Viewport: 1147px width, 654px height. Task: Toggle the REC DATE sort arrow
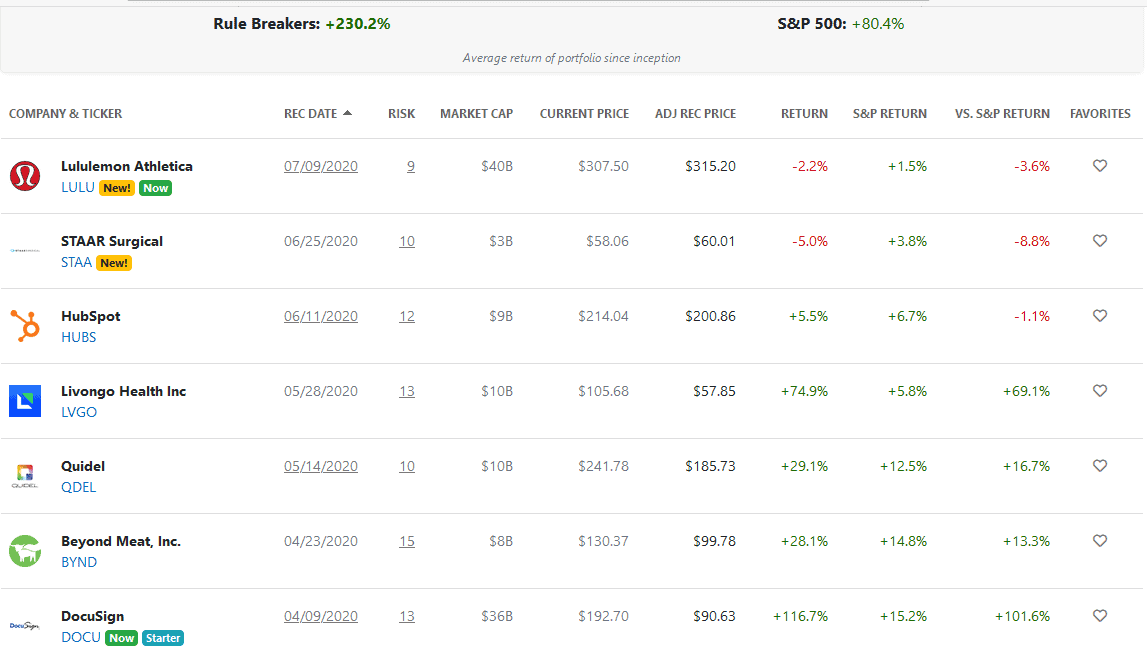347,113
